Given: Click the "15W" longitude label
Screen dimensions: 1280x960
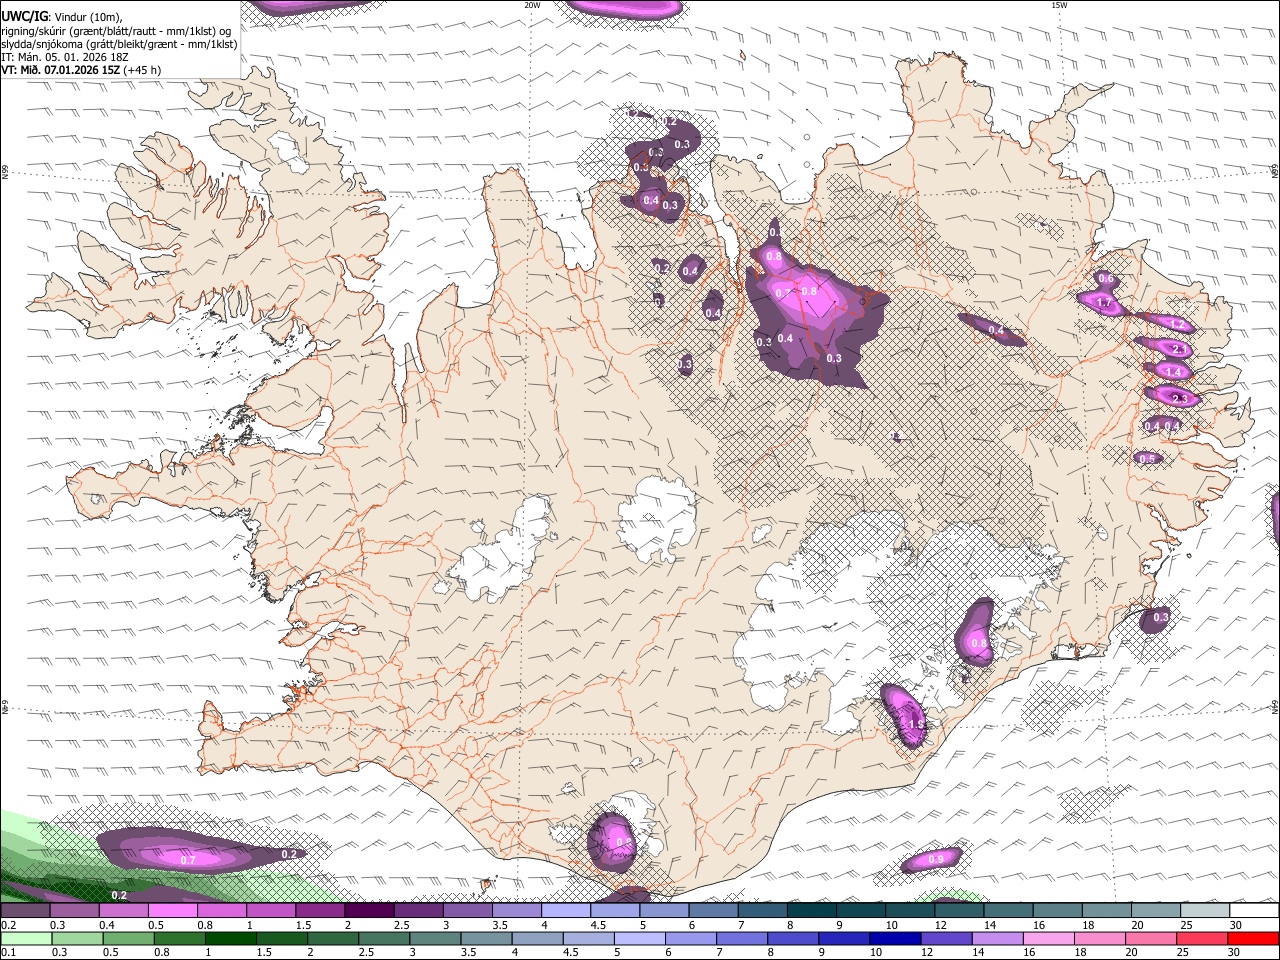Looking at the screenshot, I should 1059,5.
